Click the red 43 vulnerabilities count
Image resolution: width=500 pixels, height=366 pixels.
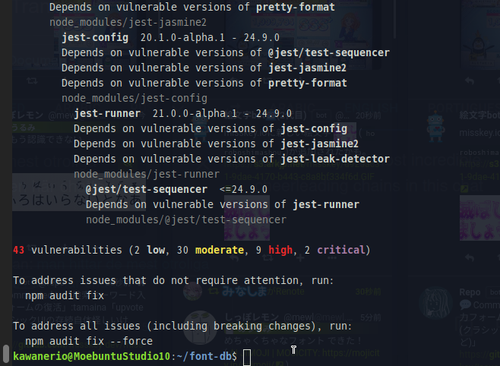tap(19, 250)
